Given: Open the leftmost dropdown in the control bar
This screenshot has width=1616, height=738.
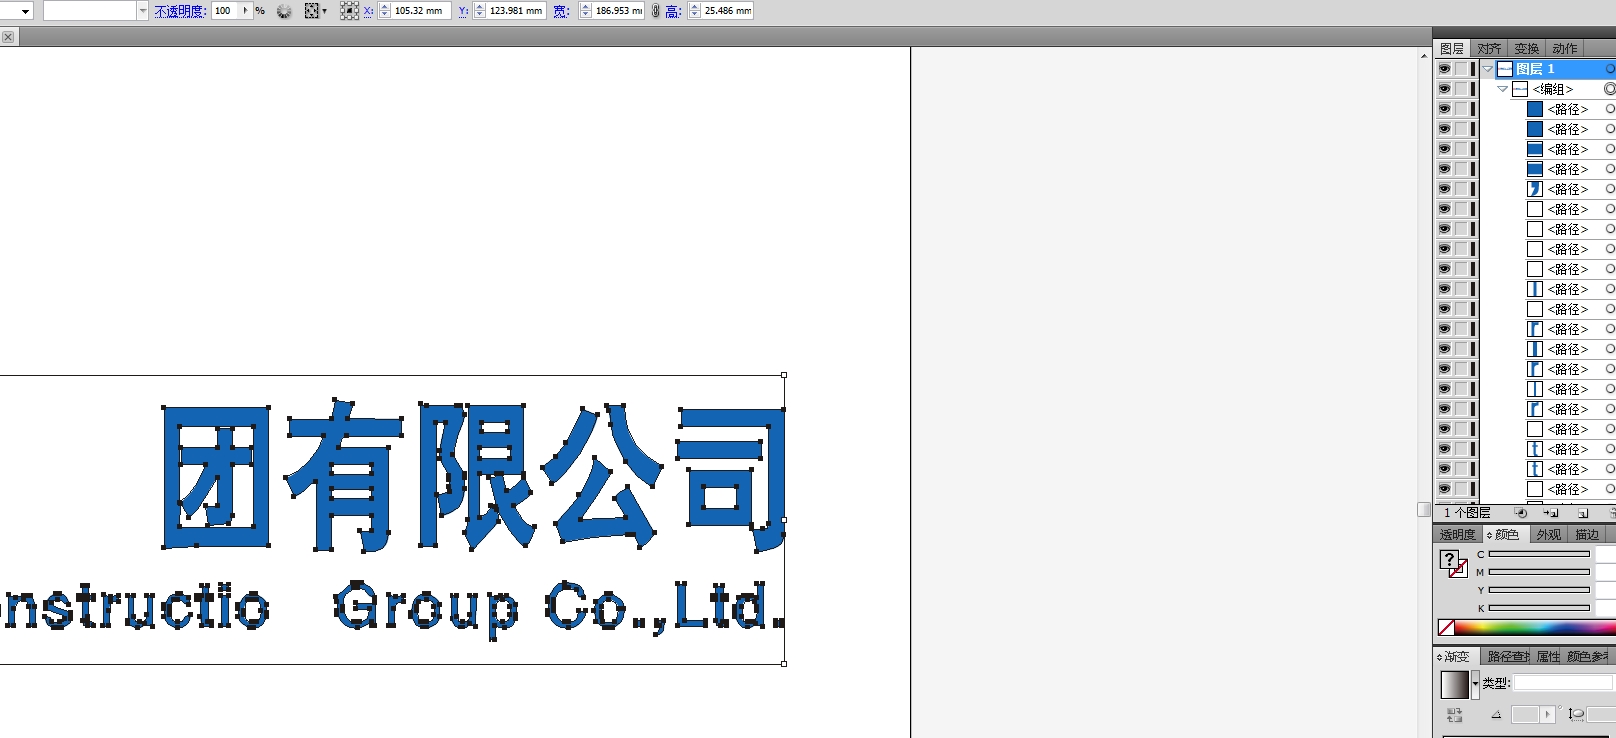Looking at the screenshot, I should (x=24, y=11).
